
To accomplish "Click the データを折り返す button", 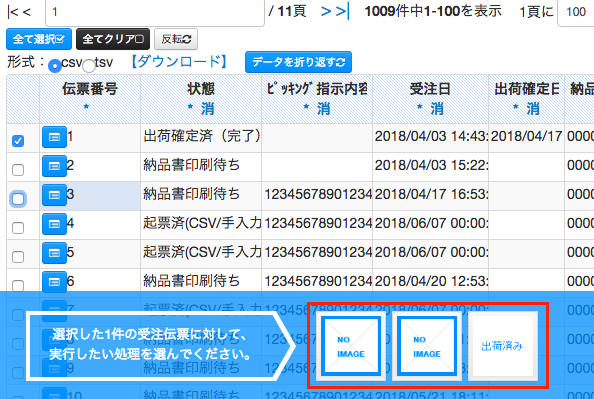I will pos(299,62).
